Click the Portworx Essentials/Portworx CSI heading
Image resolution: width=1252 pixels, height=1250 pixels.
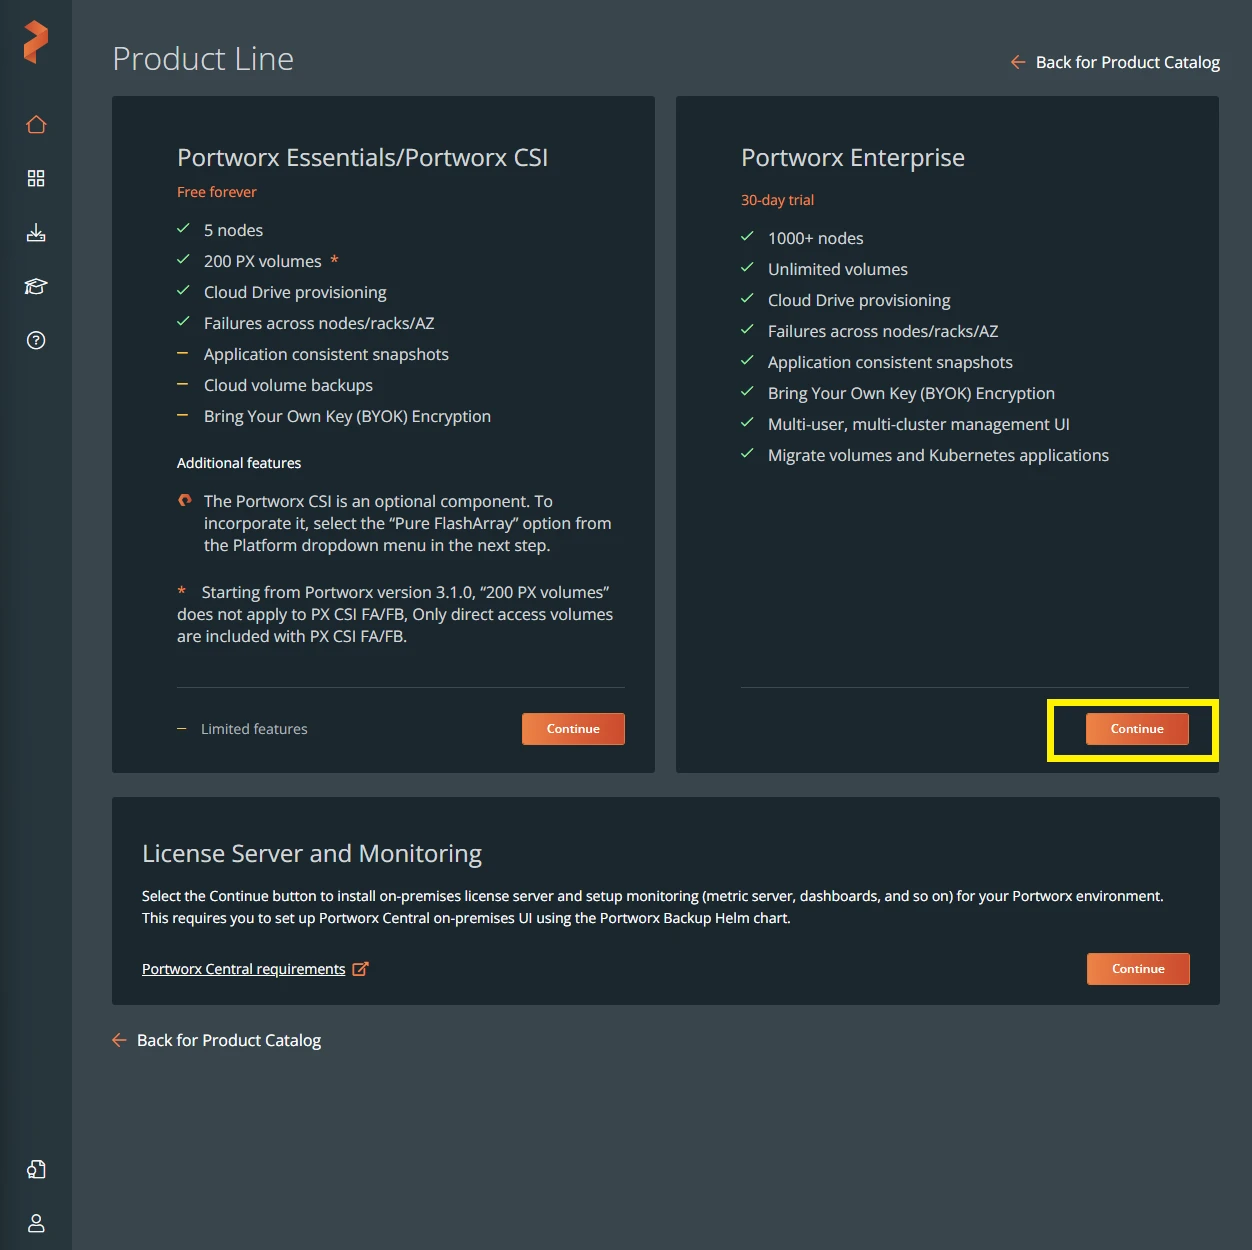(362, 158)
